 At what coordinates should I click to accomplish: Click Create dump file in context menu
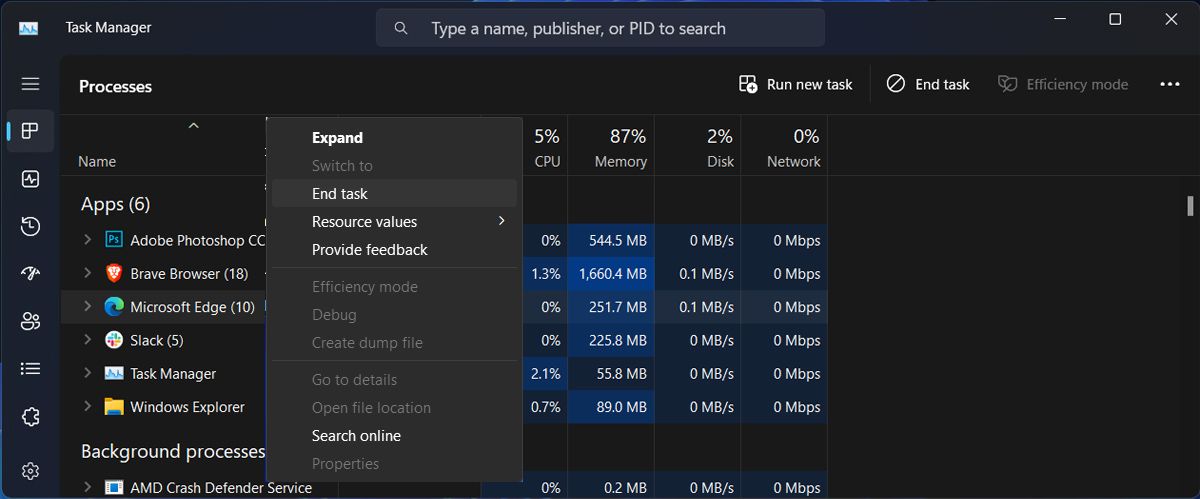pos(394,343)
